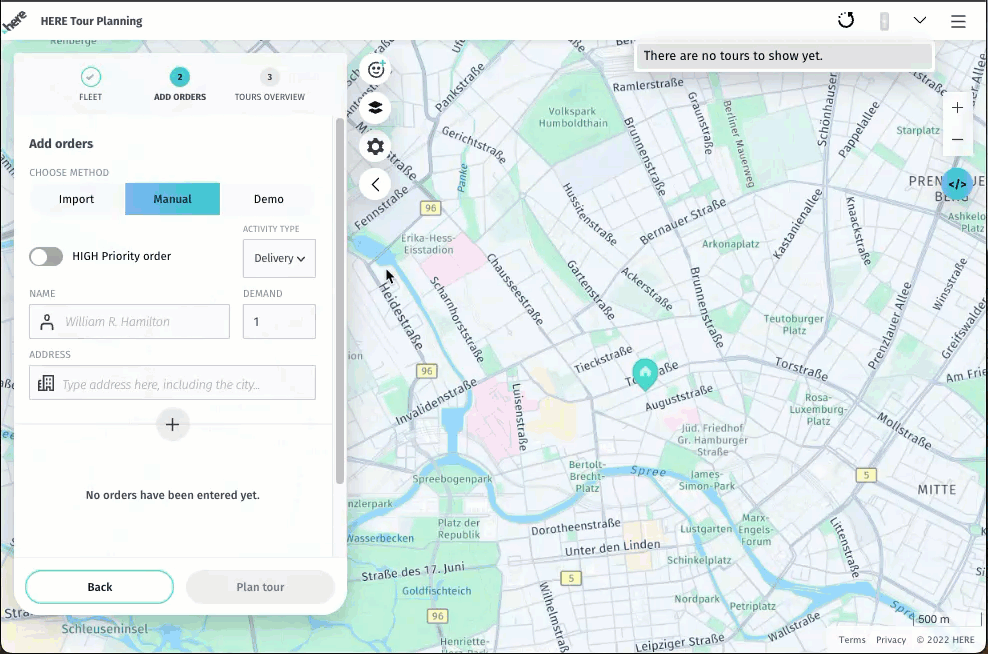Screen dimensions: 988x654
Task: Choose the Demo method
Action: point(268,199)
